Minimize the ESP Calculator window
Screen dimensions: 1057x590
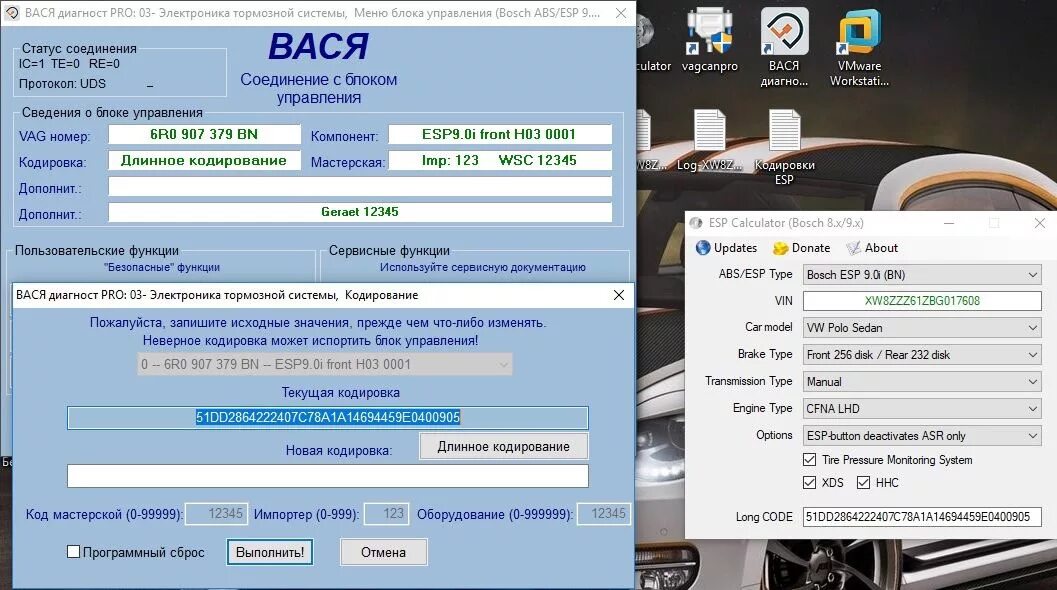[x=948, y=223]
